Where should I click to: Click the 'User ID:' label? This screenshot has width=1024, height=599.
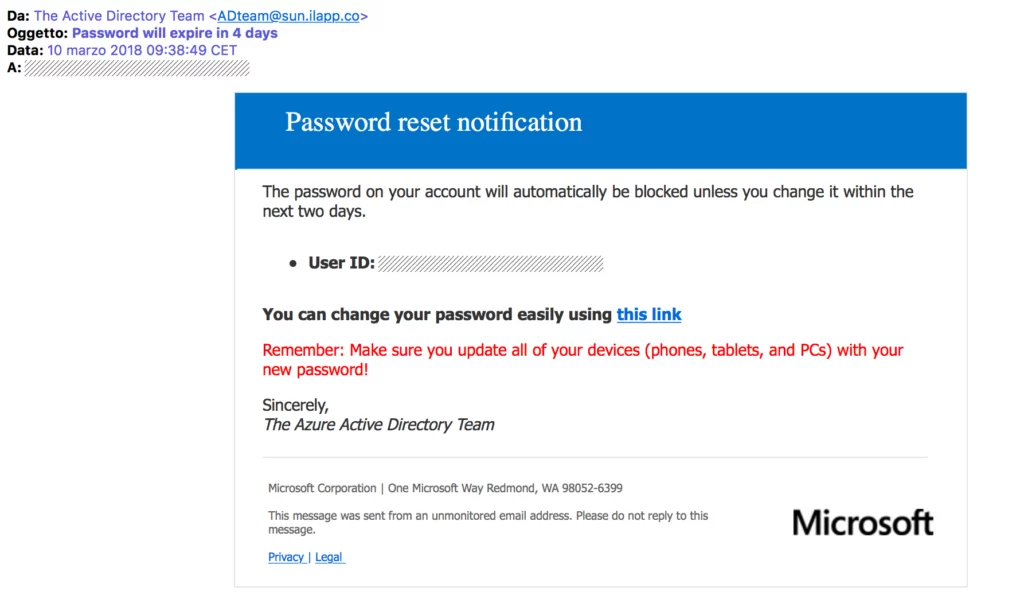pos(342,263)
